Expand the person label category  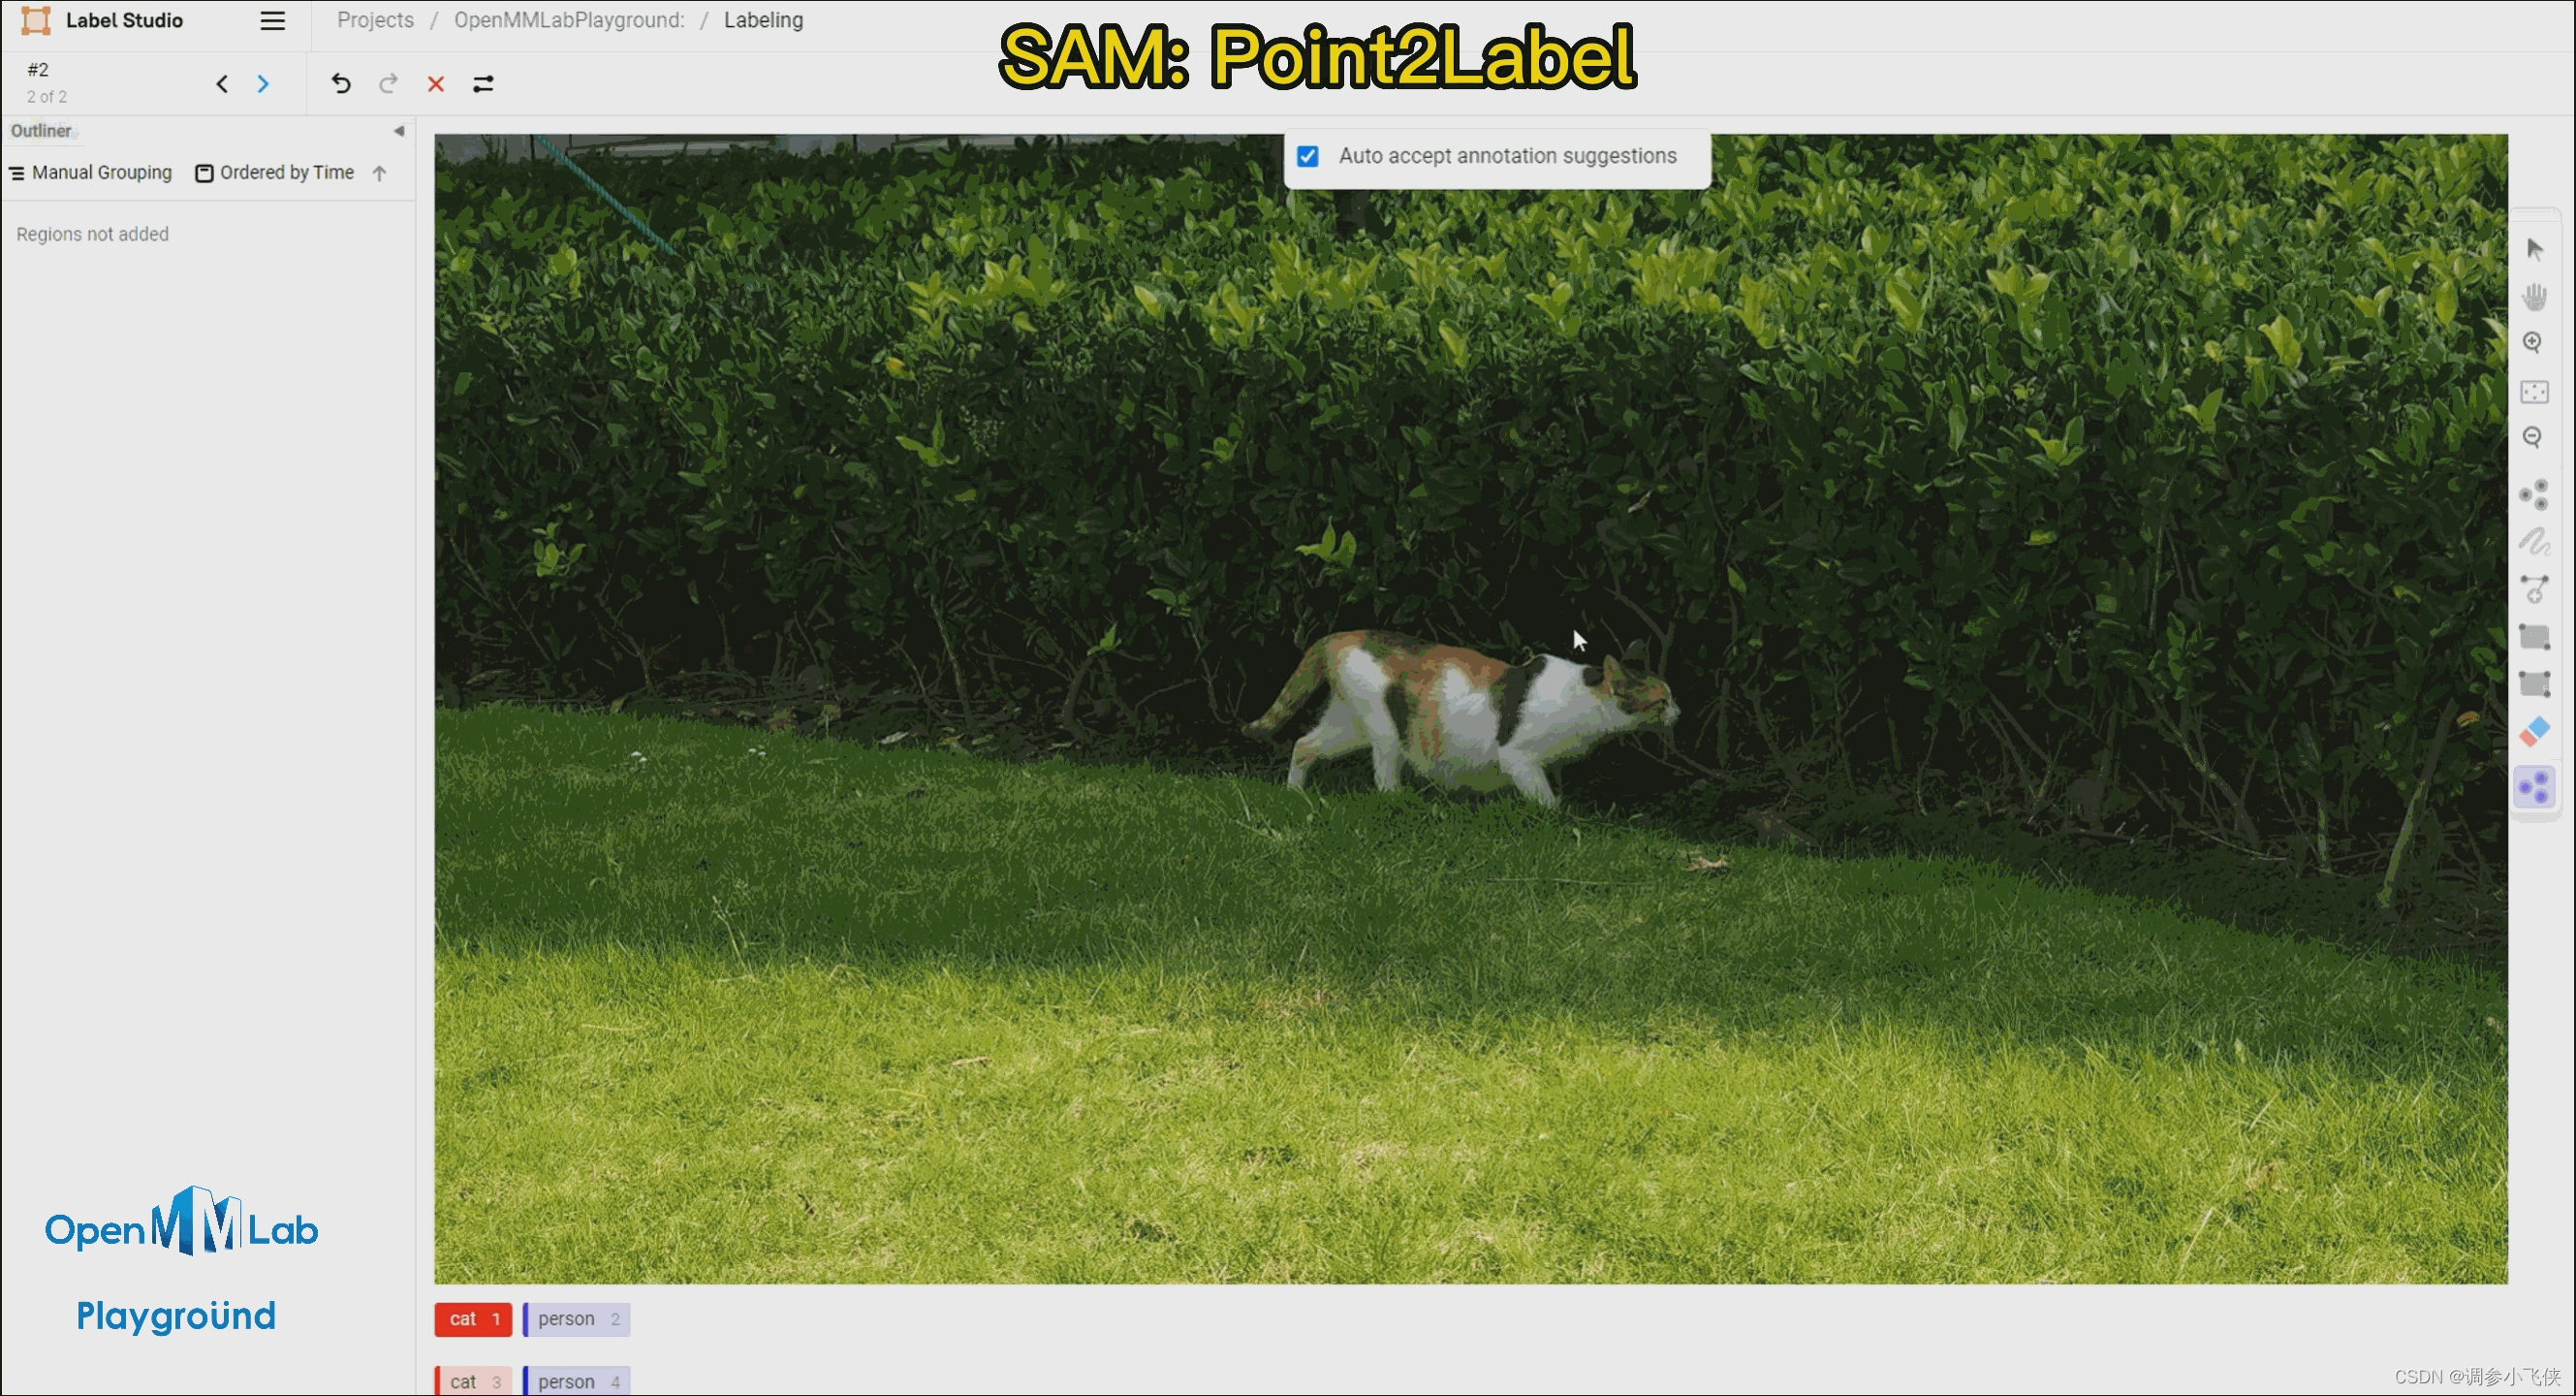point(580,1317)
